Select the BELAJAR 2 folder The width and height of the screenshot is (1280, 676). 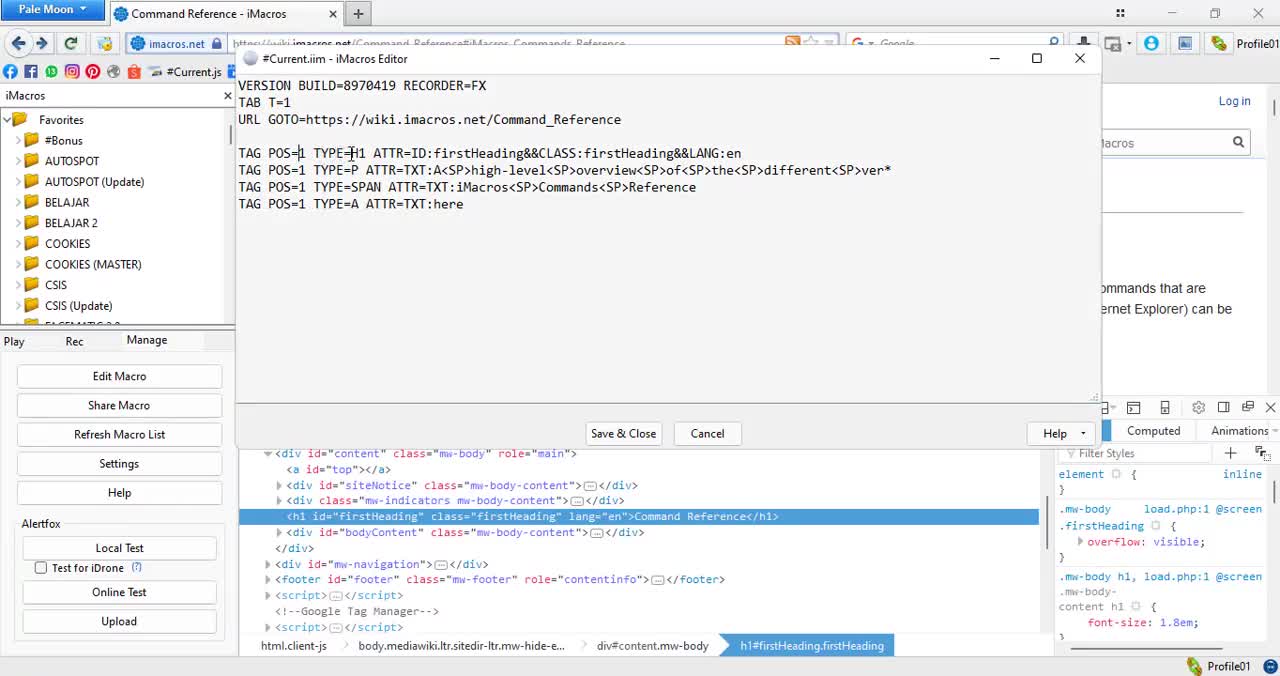coord(71,223)
